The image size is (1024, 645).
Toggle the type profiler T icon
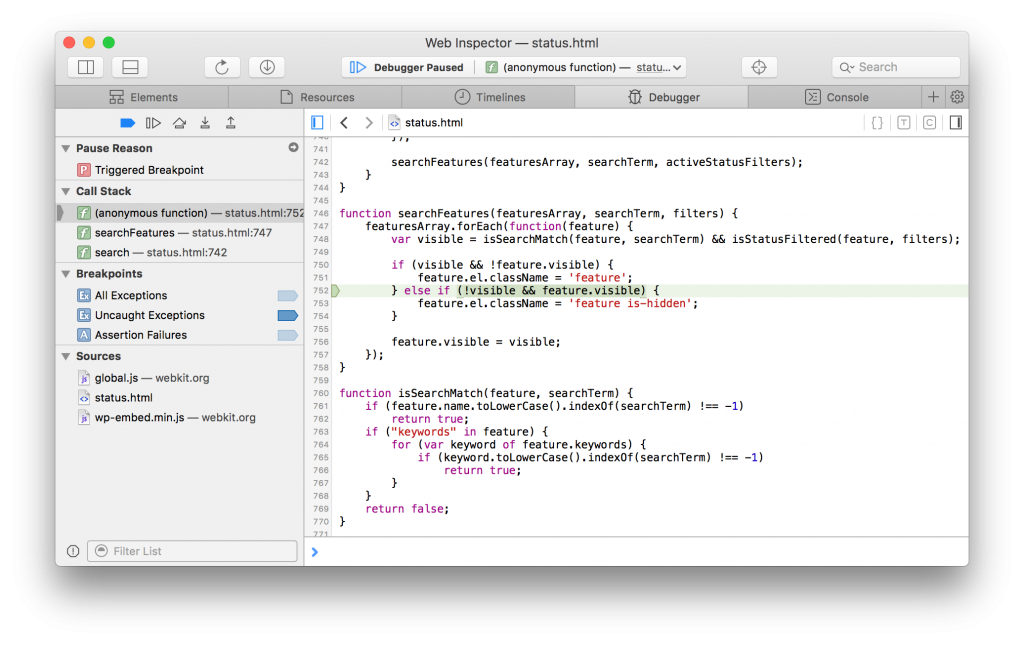tap(906, 121)
